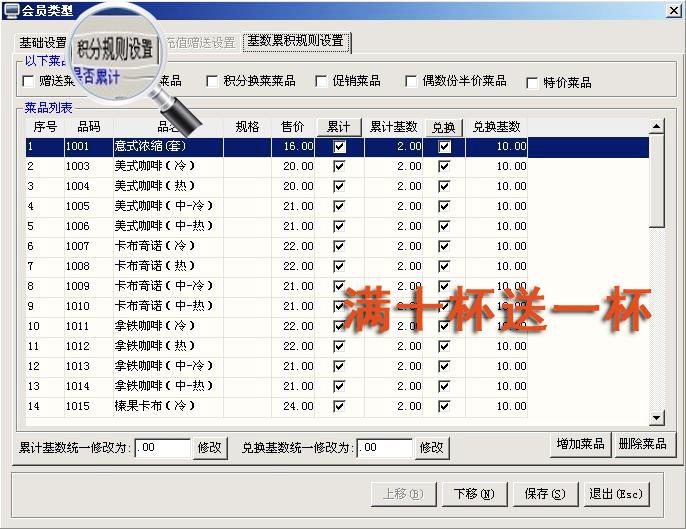The image size is (686, 529).
Task: Click the 序号 column header
Action: coord(45,127)
